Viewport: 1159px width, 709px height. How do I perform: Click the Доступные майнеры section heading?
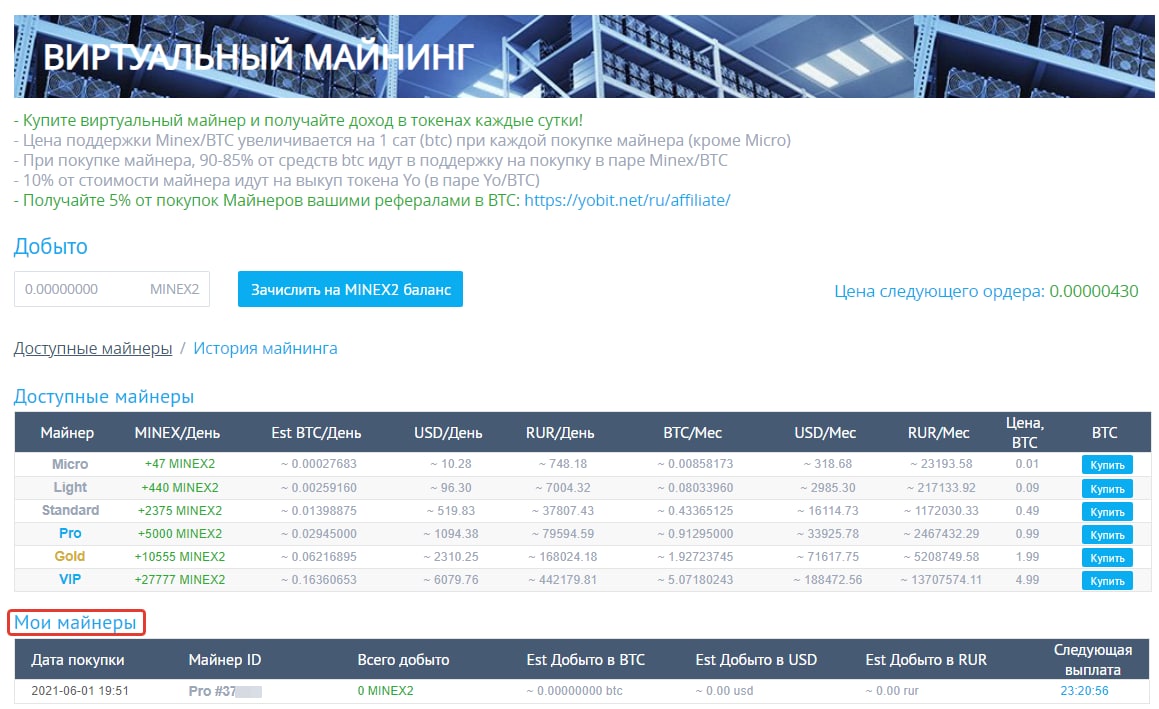coord(103,396)
